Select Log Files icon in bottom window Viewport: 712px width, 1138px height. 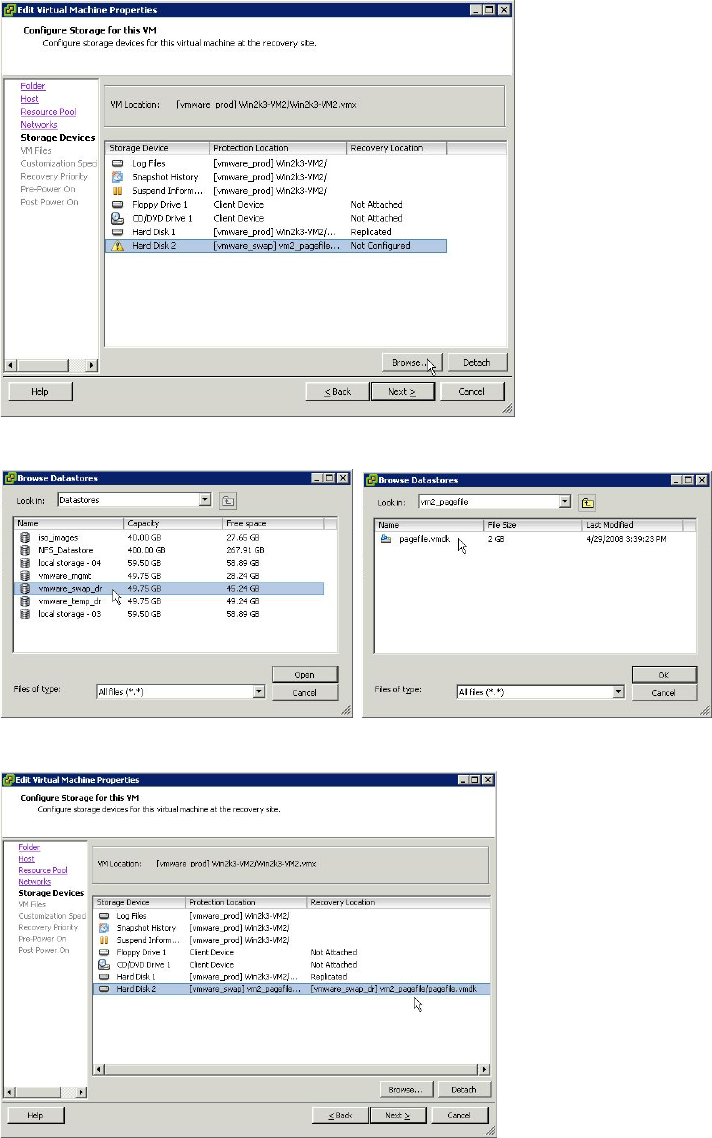coord(104,916)
